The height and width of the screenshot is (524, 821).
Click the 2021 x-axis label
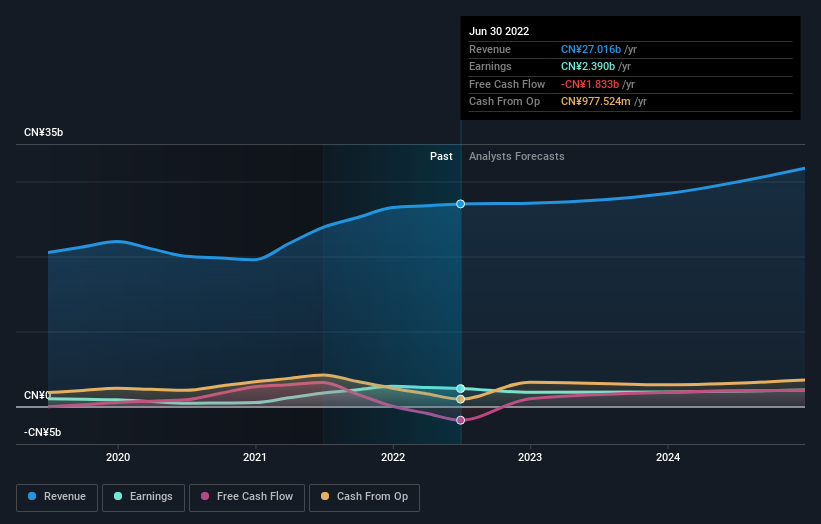pyautogui.click(x=255, y=457)
